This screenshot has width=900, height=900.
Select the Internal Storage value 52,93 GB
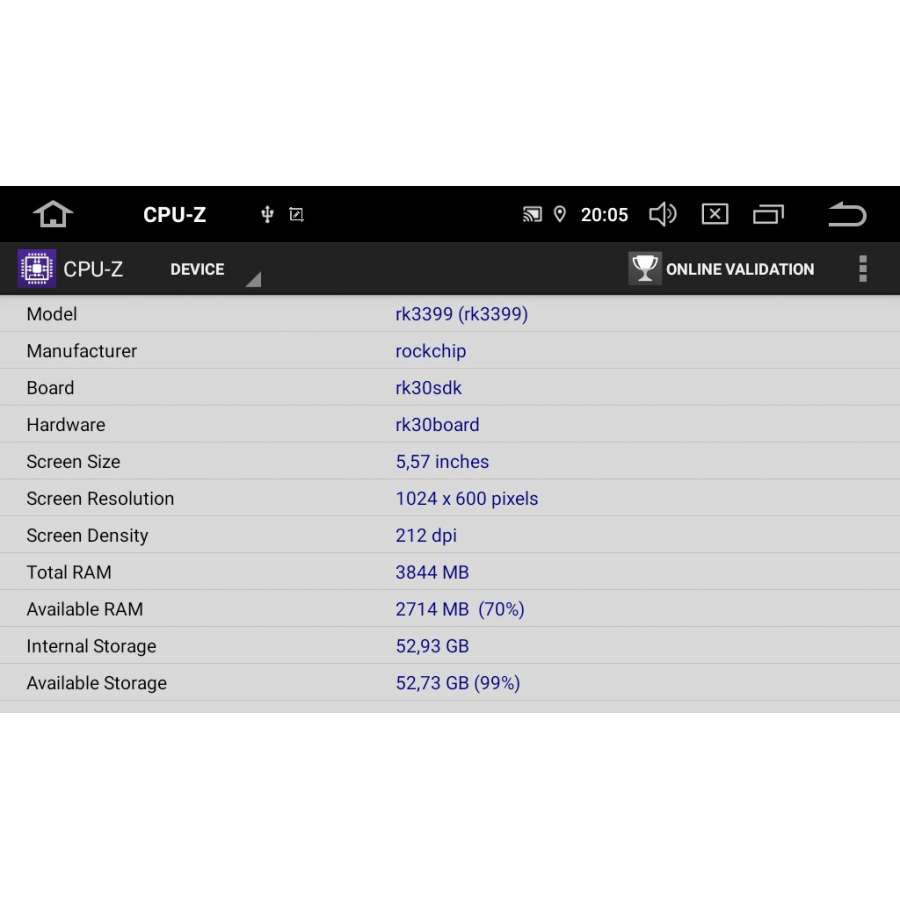click(x=432, y=646)
